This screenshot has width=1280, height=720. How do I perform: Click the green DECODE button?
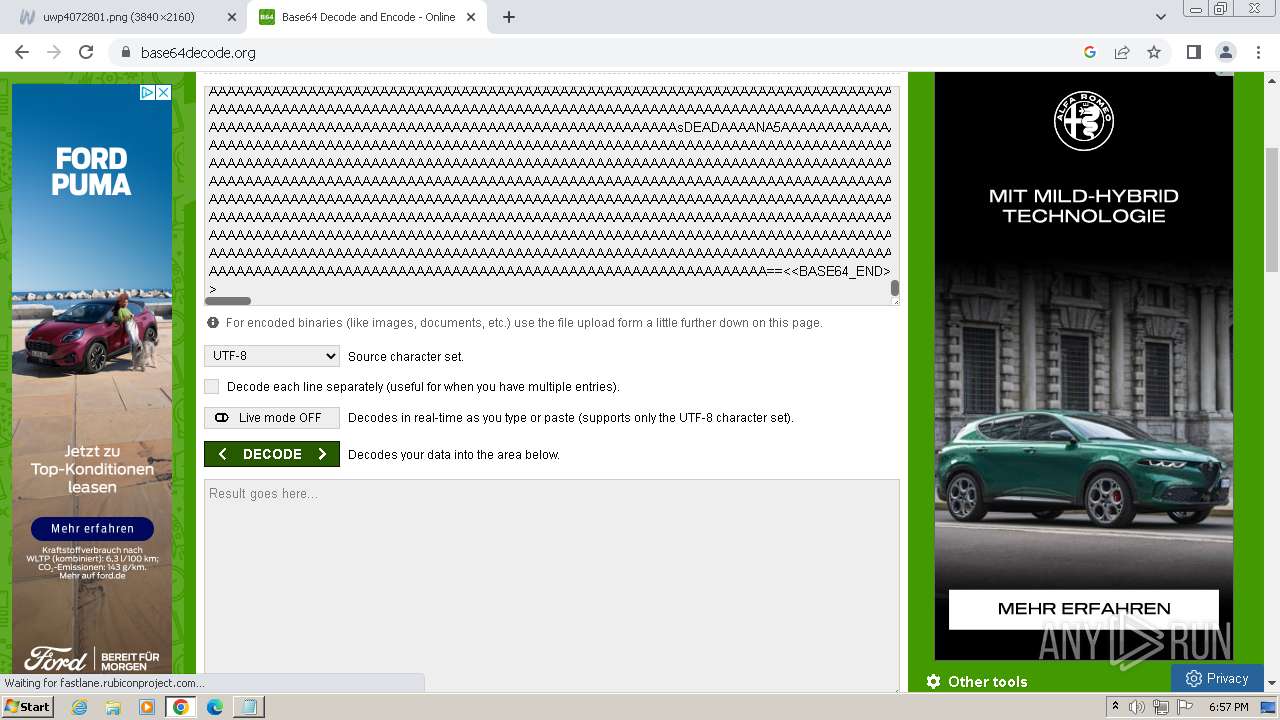pyautogui.click(x=272, y=454)
